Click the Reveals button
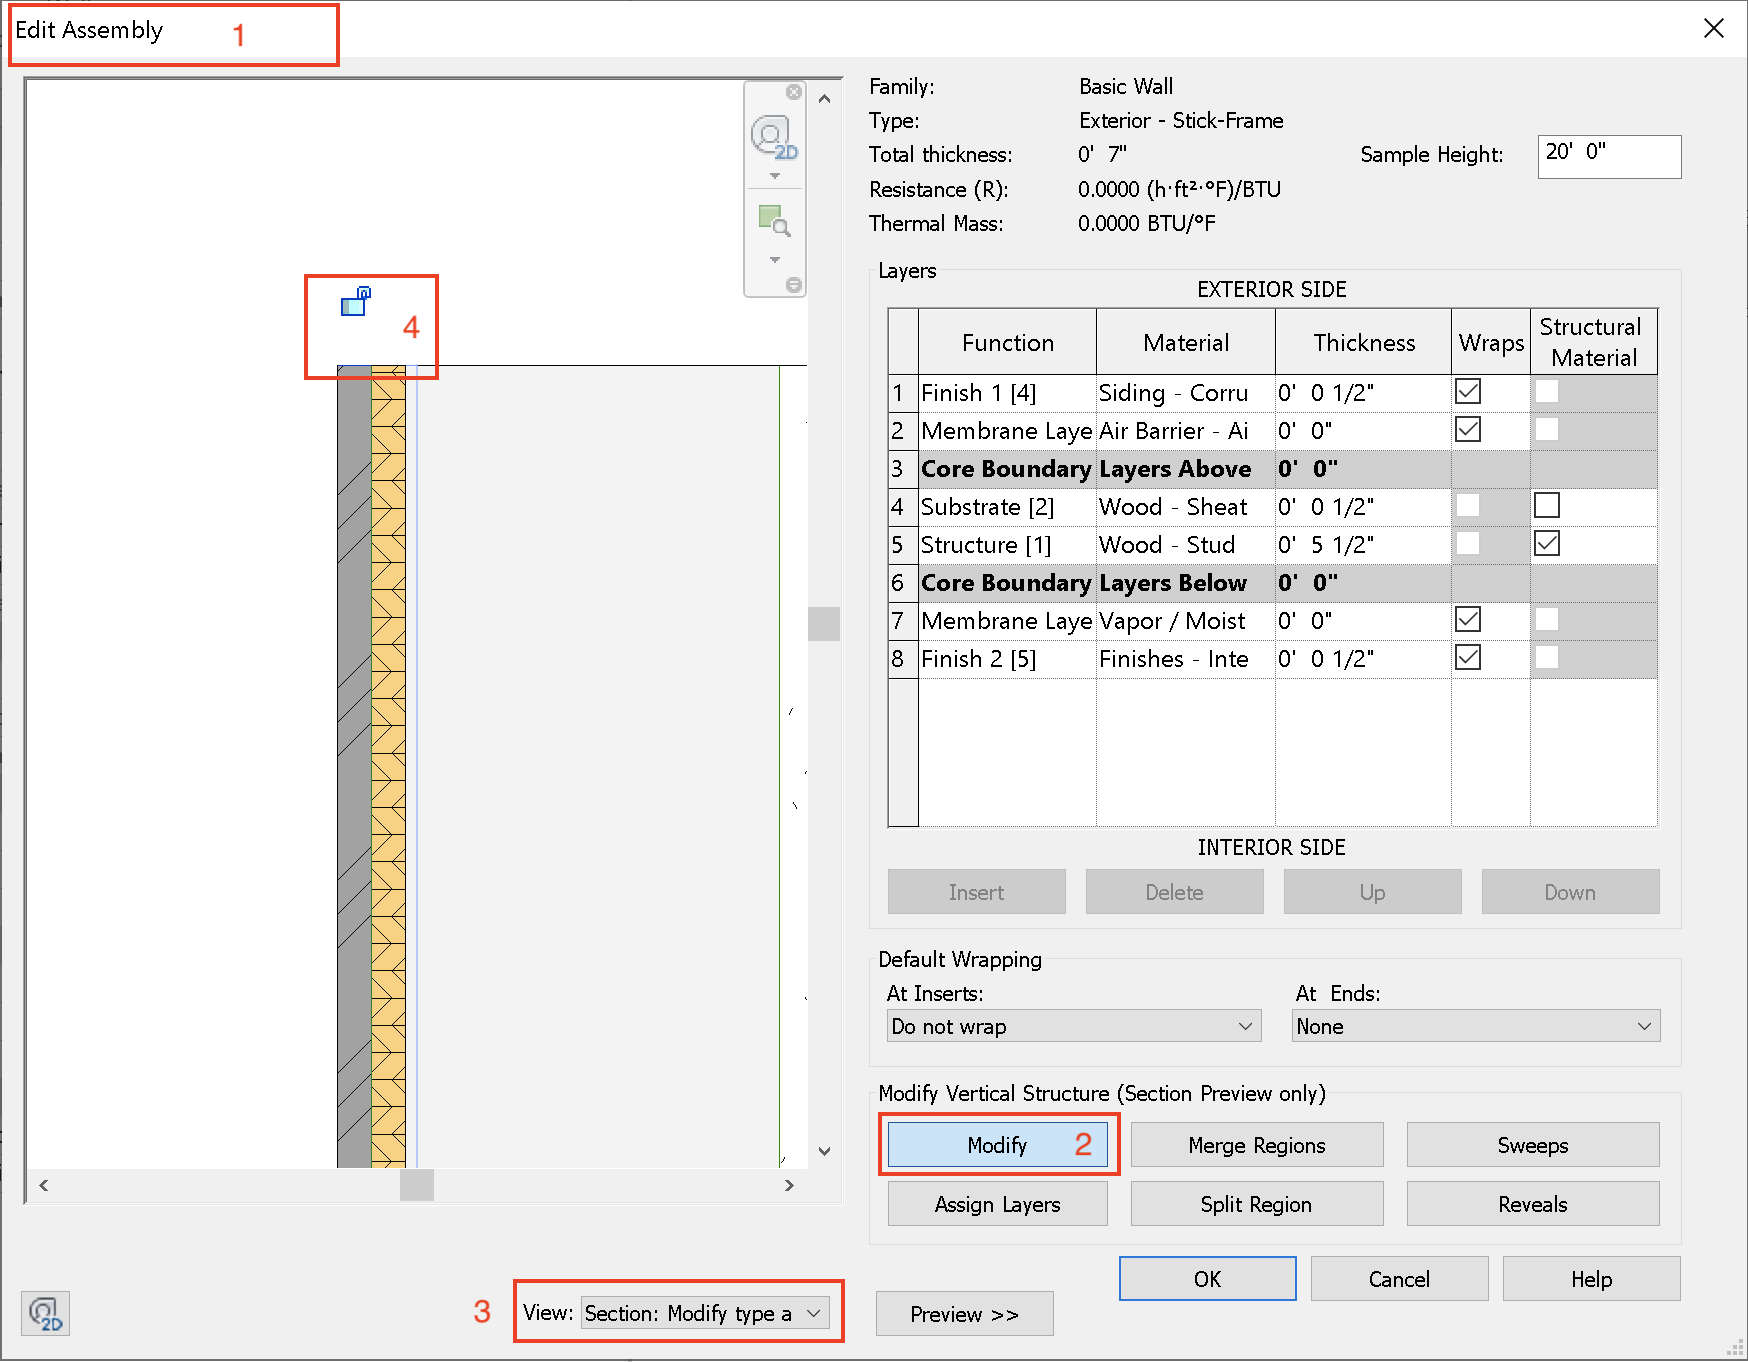This screenshot has width=1748, height=1362. click(x=1533, y=1204)
